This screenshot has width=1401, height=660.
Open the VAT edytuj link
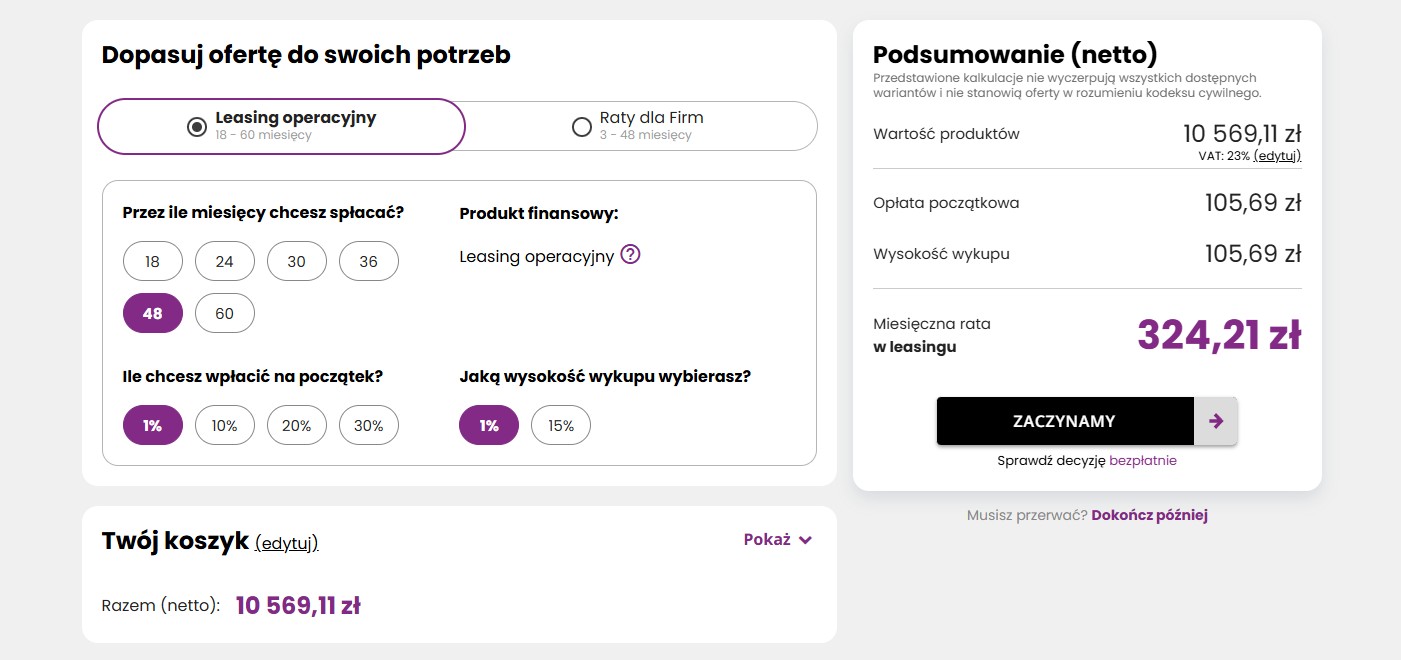[1277, 156]
